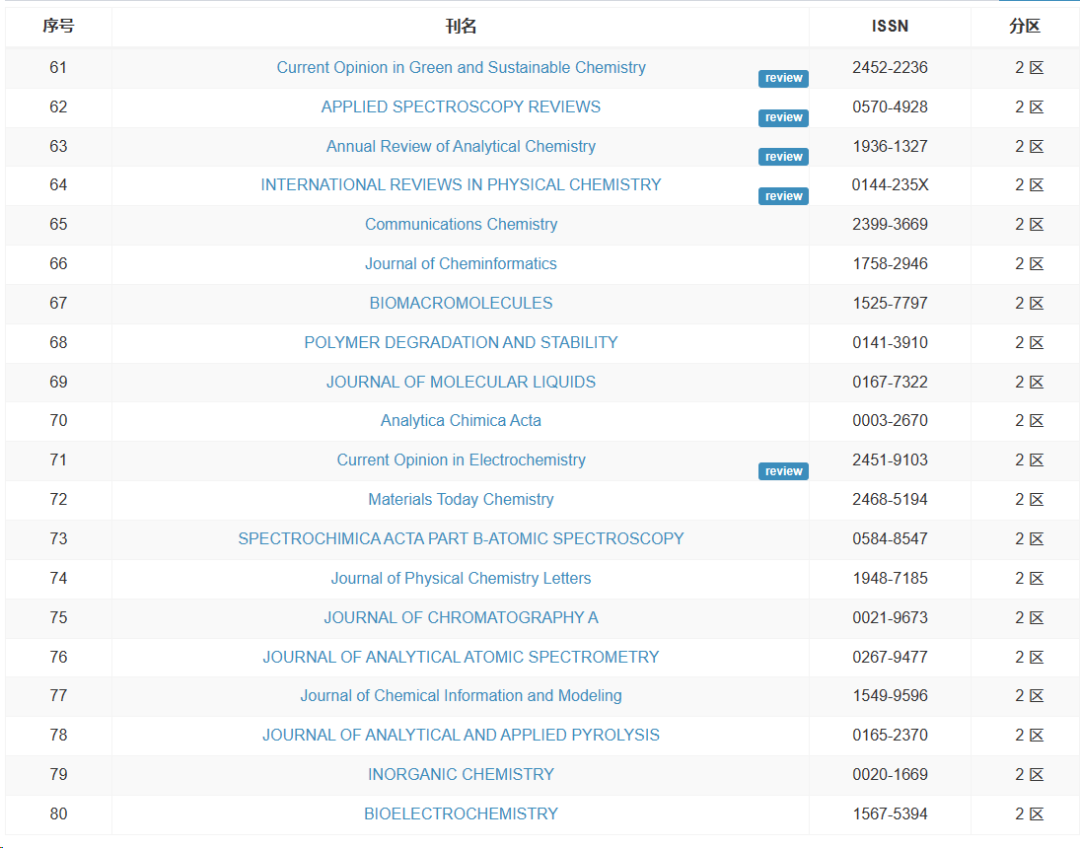Select ISSN 0020-1669 cell
The height and width of the screenshot is (848, 1080).
890,774
